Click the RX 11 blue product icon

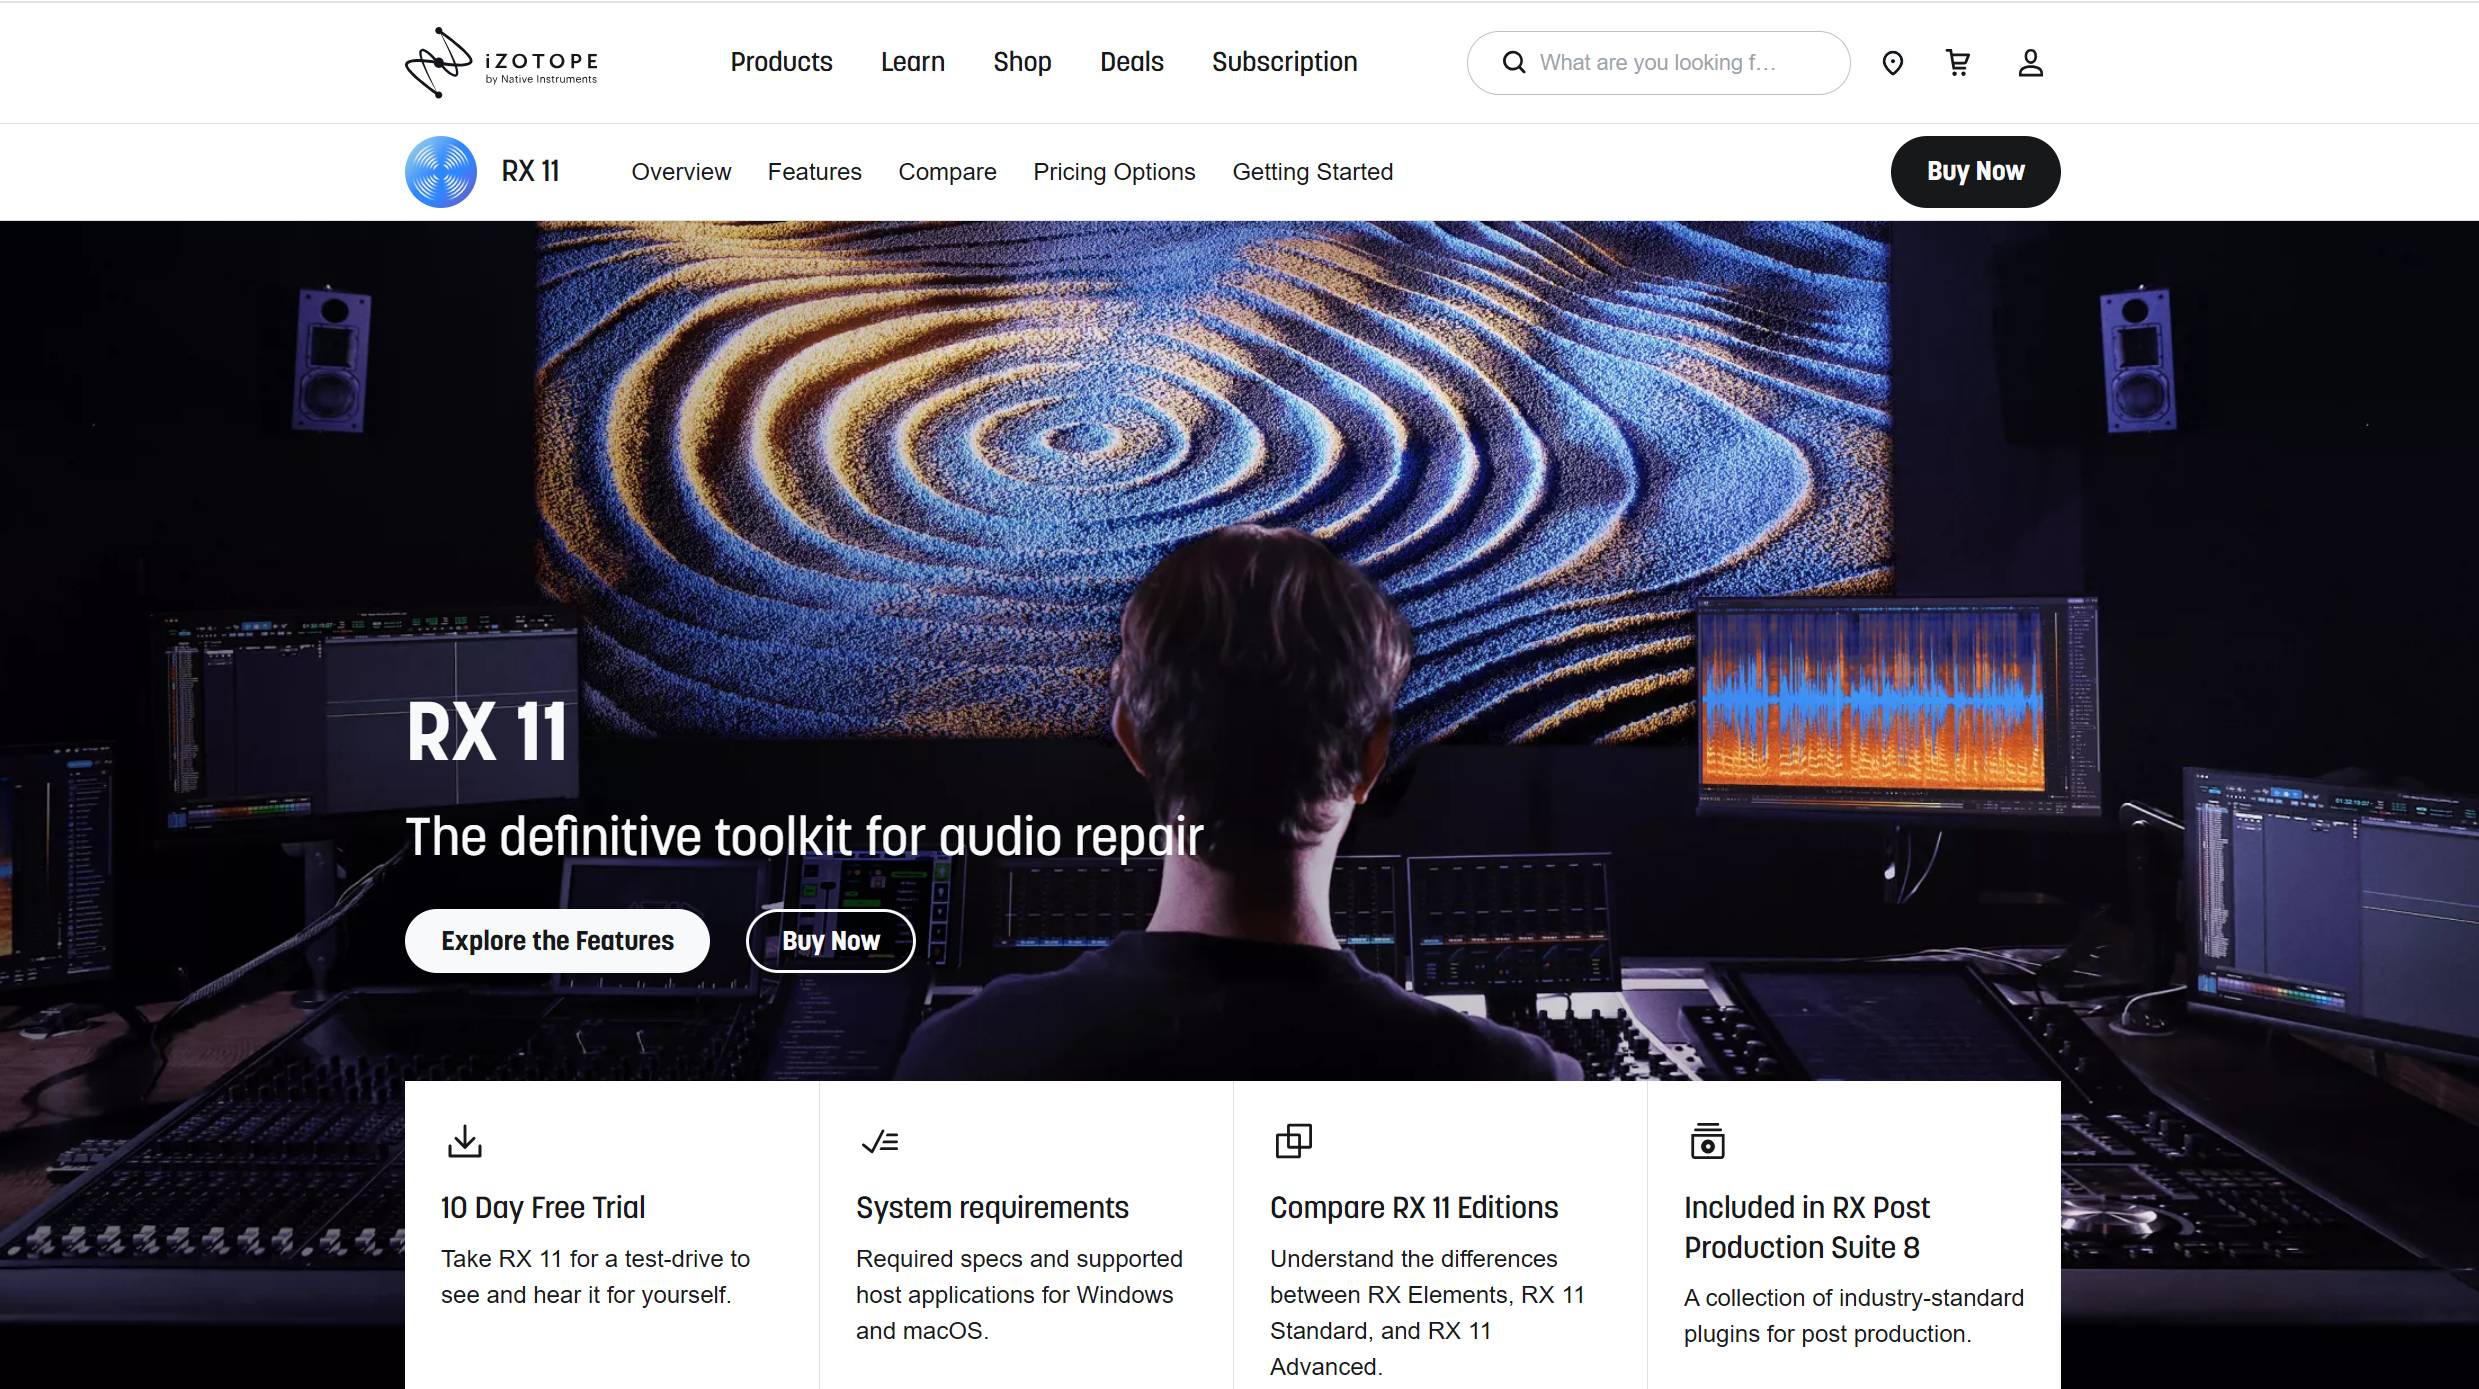point(441,172)
